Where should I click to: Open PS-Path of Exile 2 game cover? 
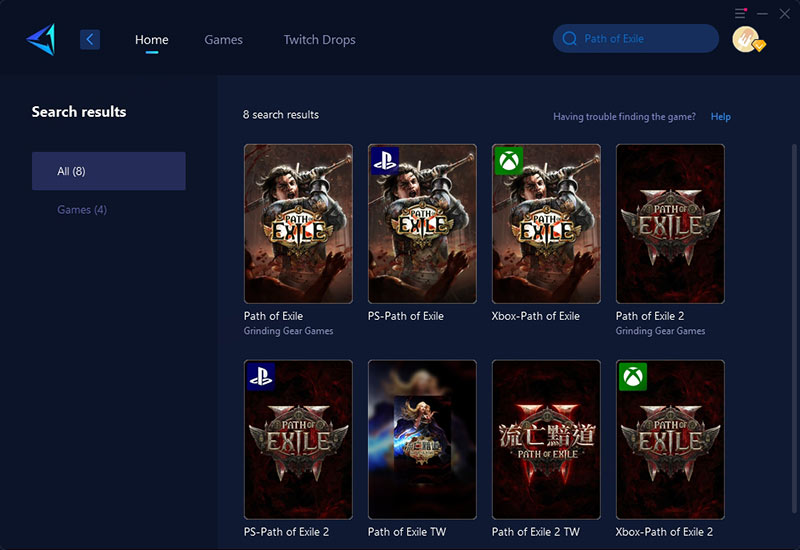click(298, 439)
